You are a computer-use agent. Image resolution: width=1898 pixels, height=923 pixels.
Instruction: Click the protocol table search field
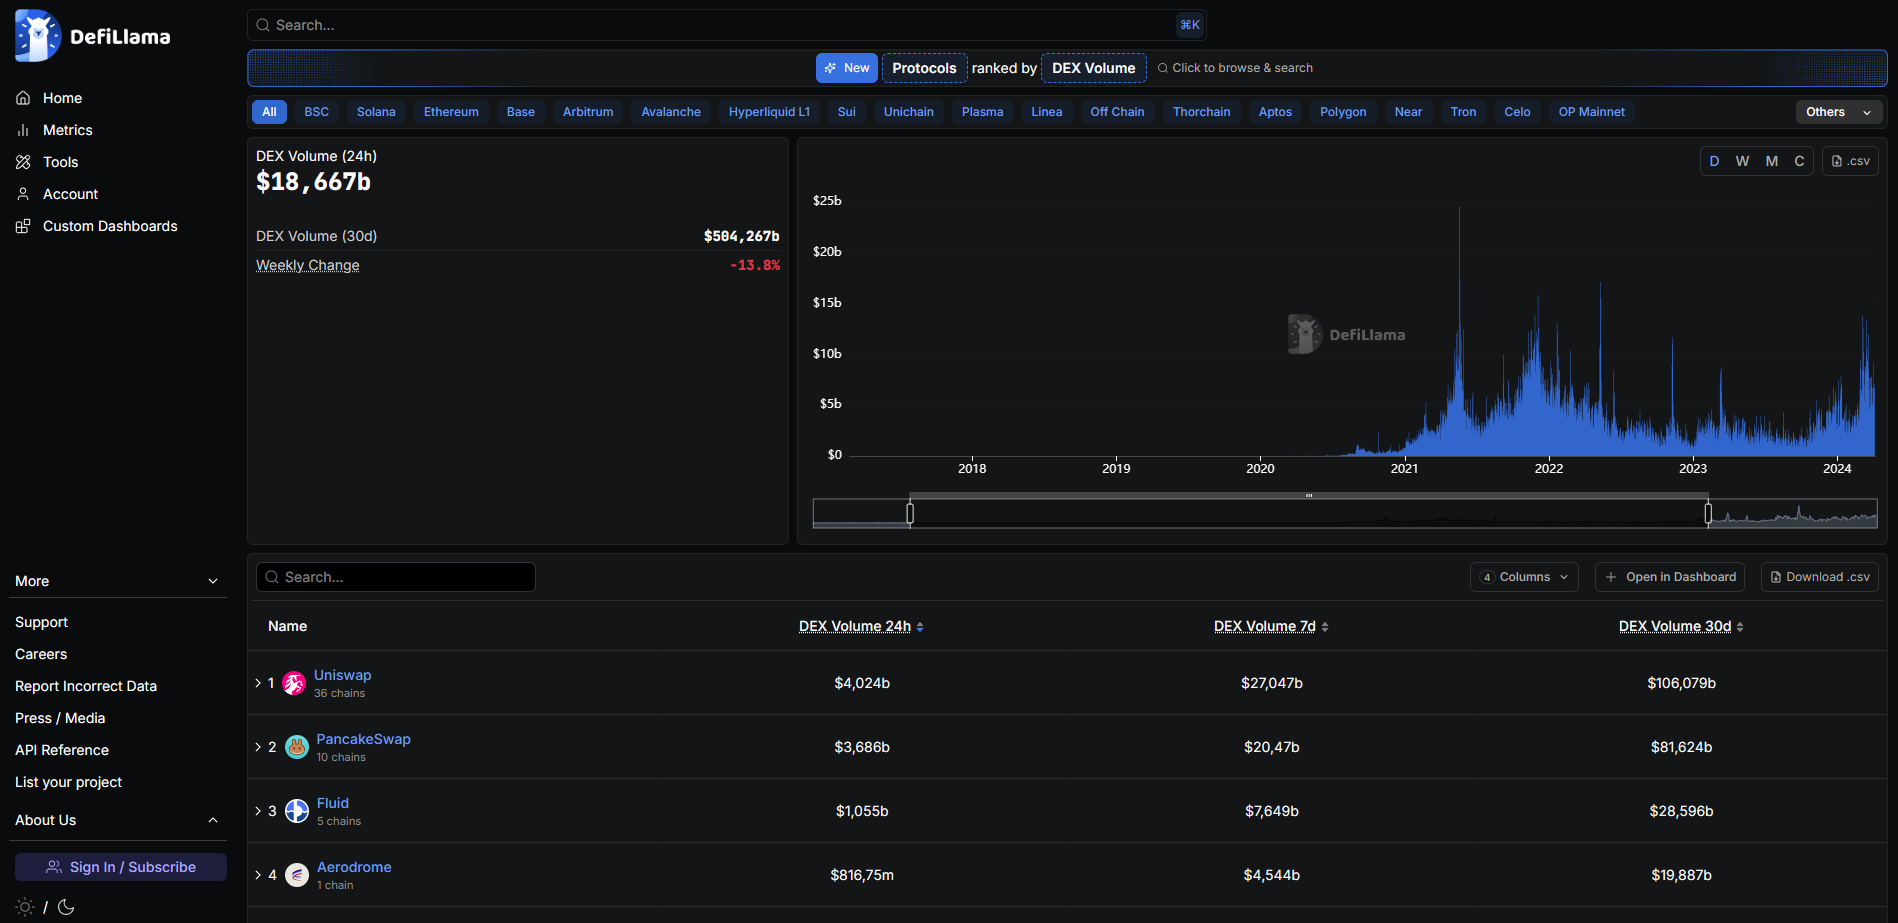pos(396,577)
